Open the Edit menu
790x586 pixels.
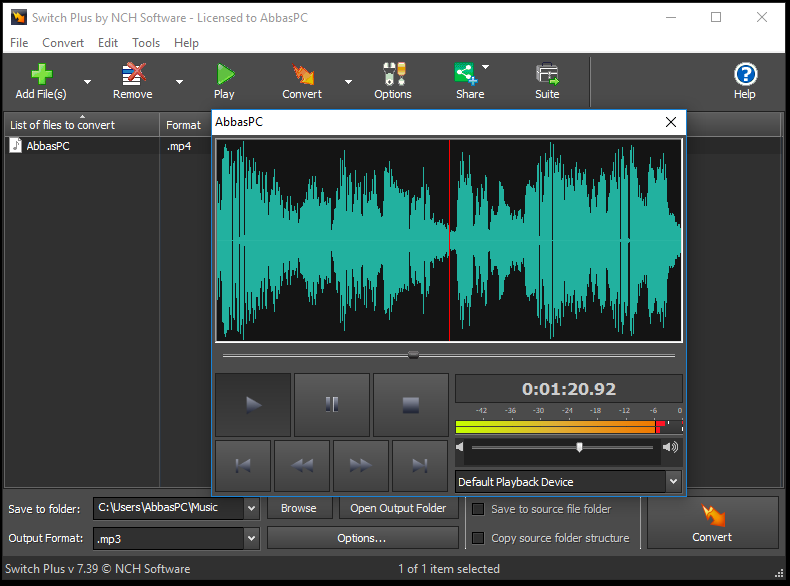tap(108, 43)
